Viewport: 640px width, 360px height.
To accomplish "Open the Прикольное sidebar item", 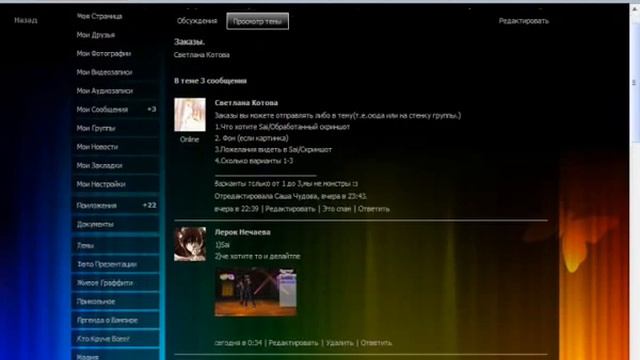I will click(x=96, y=302).
